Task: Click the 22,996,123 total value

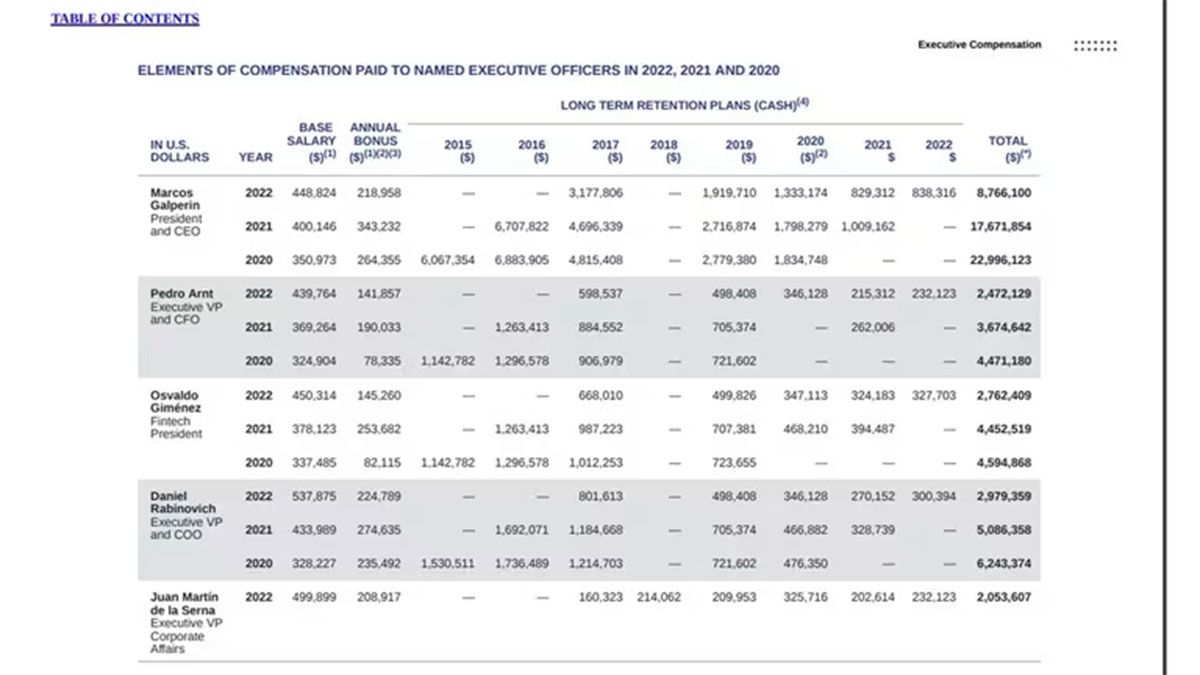Action: click(1000, 260)
